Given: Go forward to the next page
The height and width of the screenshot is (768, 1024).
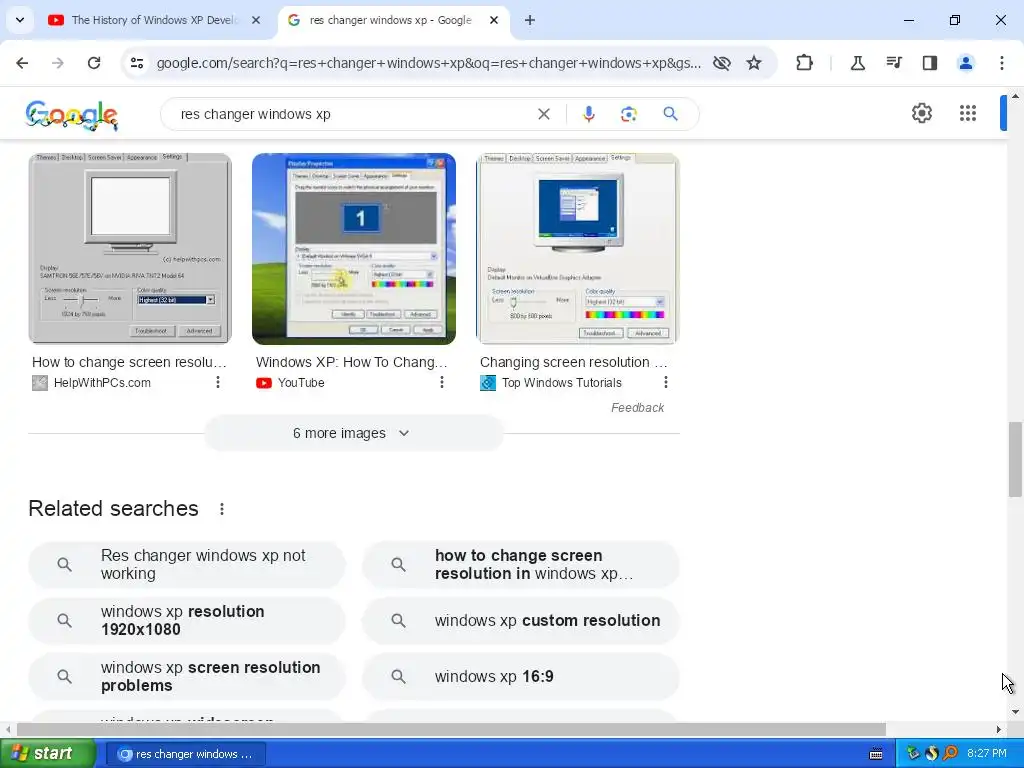Looking at the screenshot, I should click(x=58, y=63).
